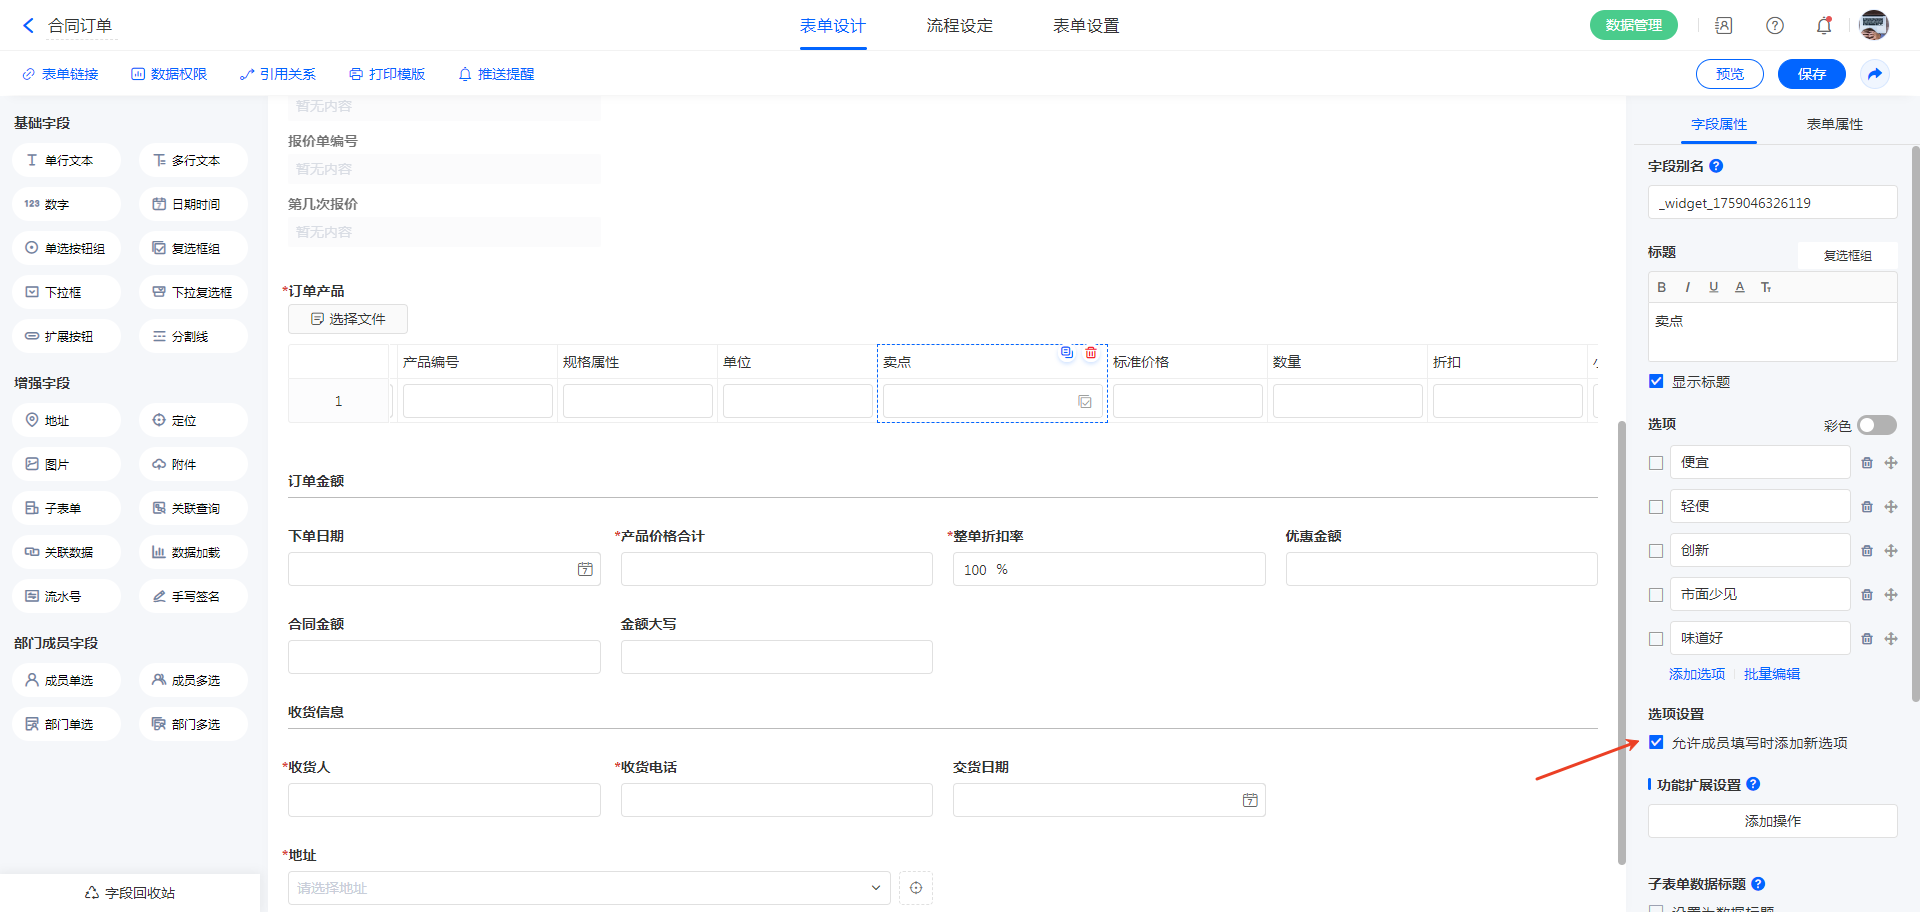
Task: Disable 允许成员填写时添加新选项 checkbox
Action: (1656, 742)
